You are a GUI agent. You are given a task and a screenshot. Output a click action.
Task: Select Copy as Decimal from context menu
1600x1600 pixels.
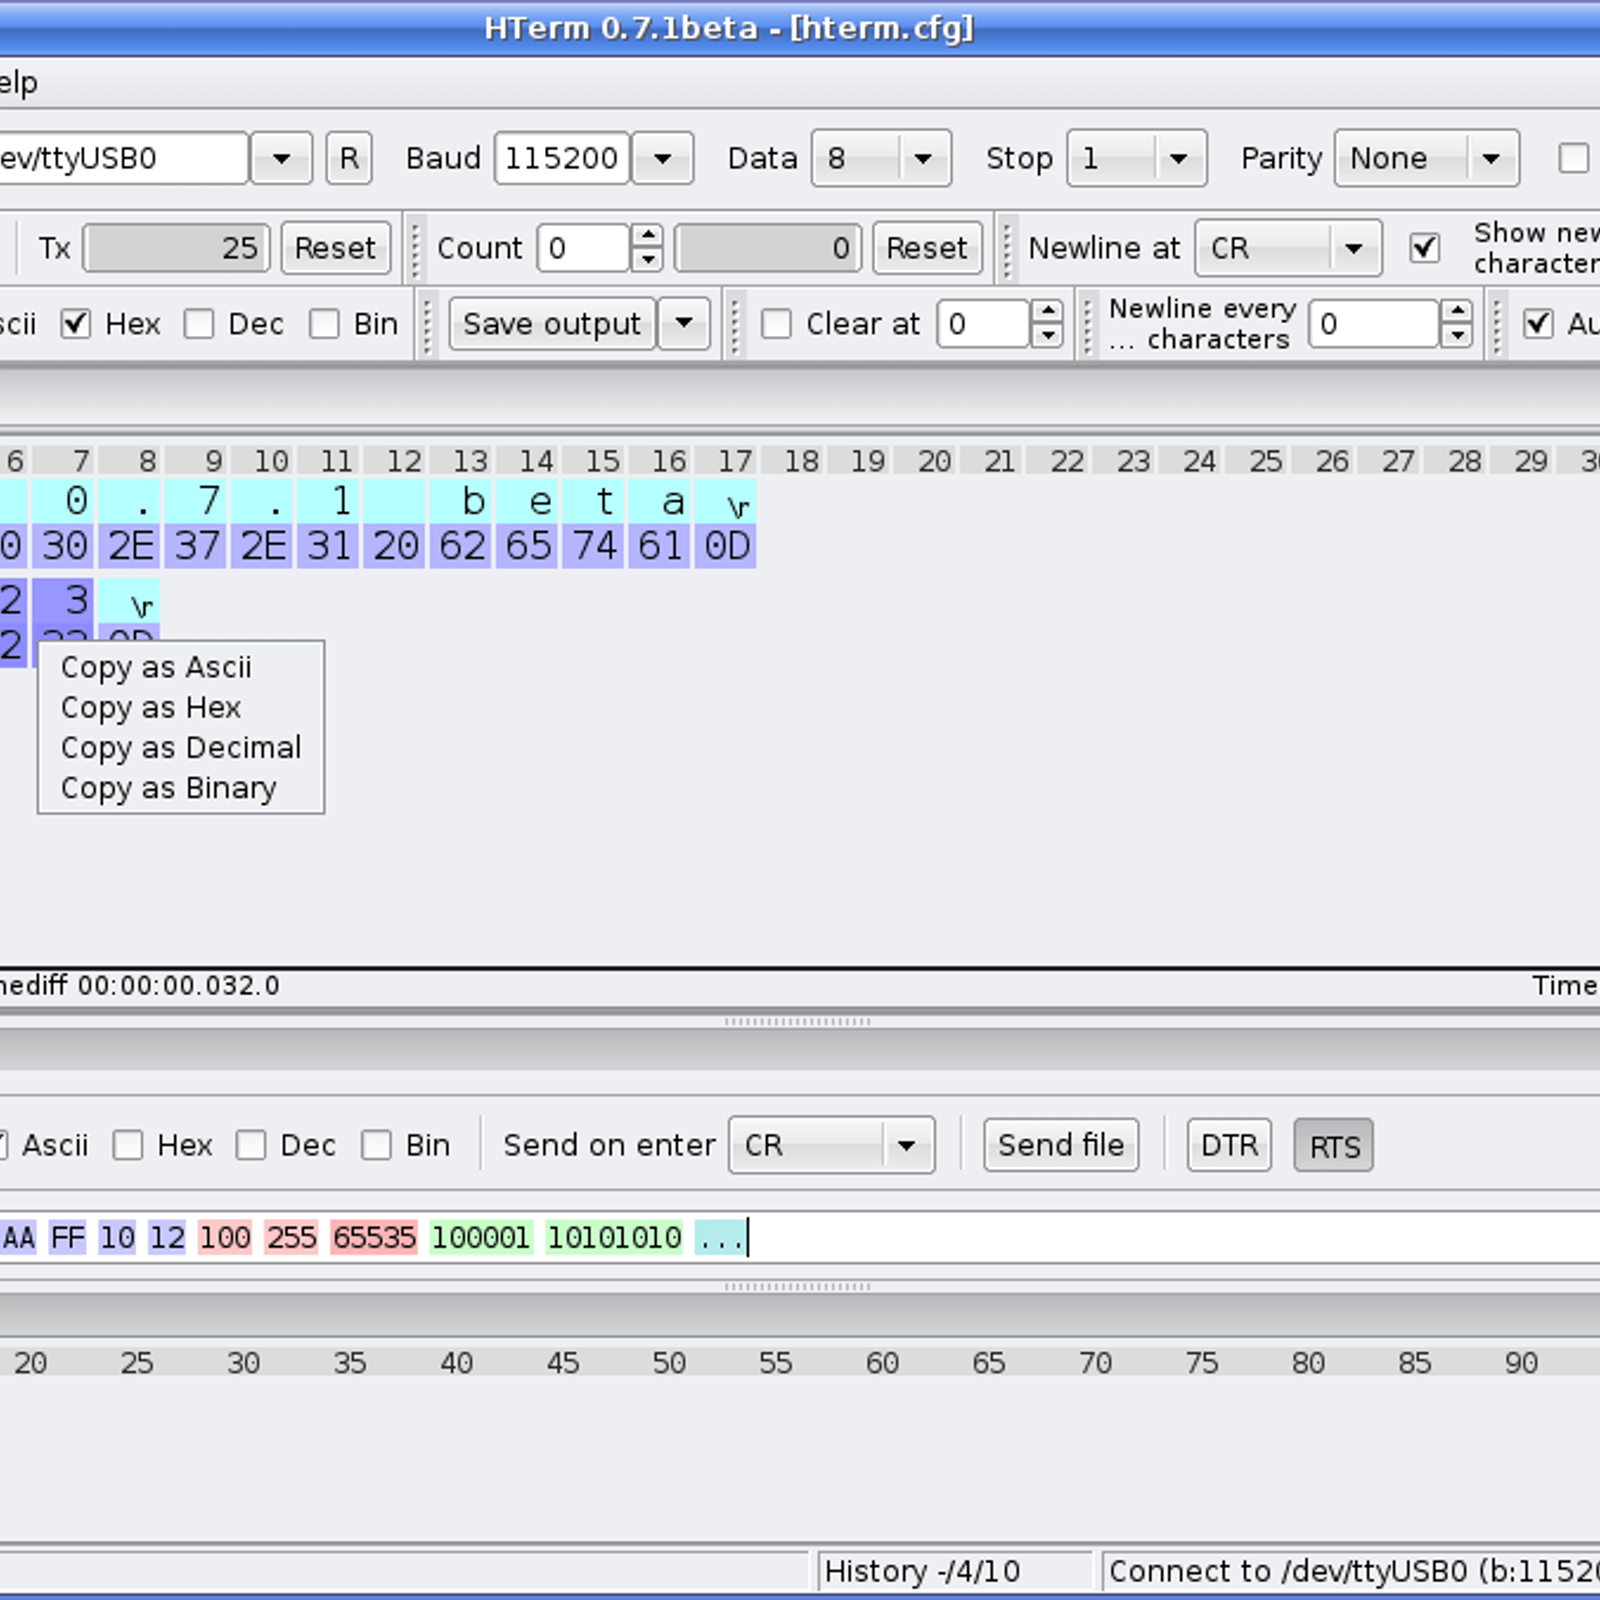(x=181, y=748)
